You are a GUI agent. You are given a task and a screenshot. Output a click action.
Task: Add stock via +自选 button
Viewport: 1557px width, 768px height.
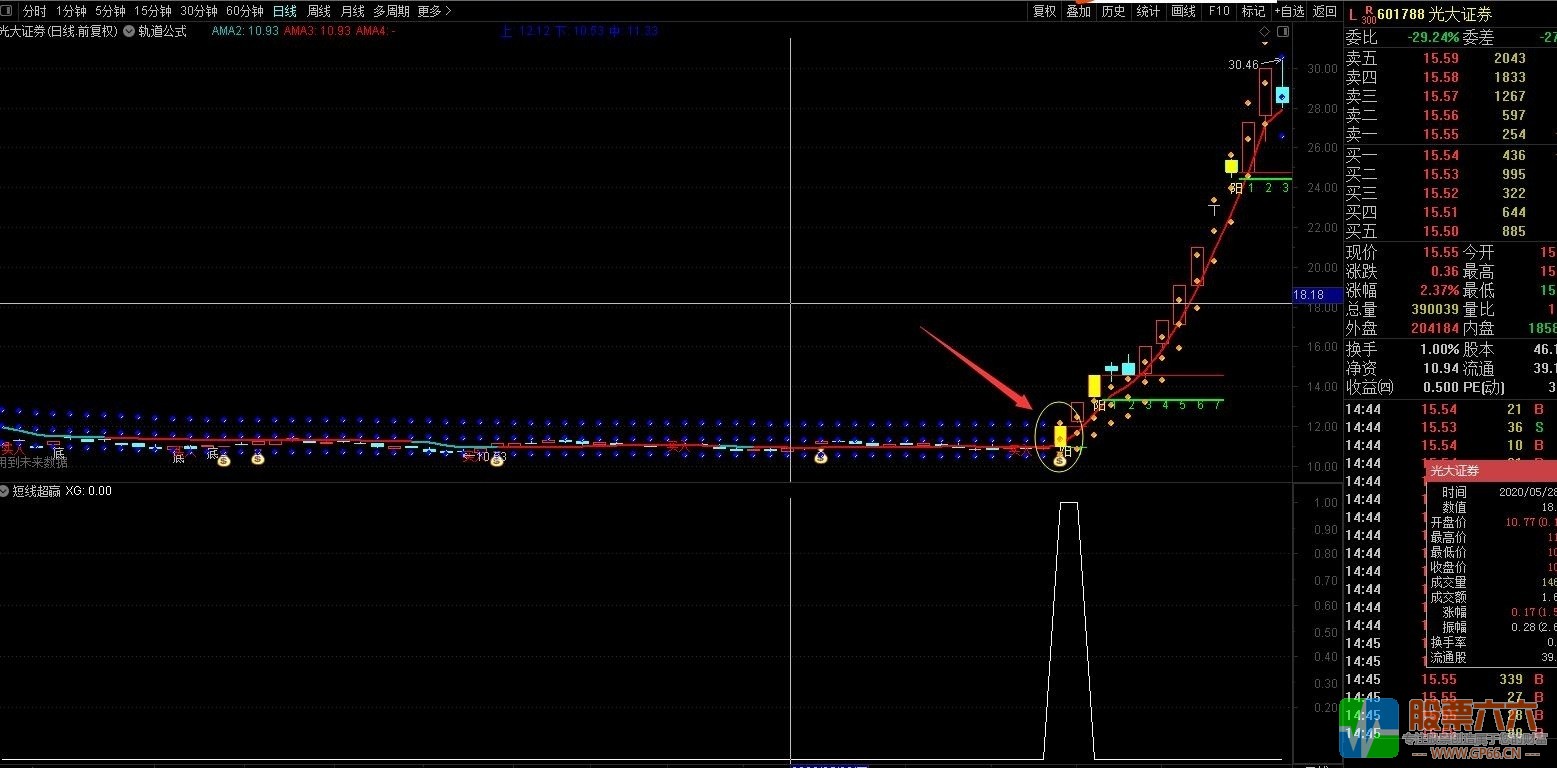(1289, 11)
